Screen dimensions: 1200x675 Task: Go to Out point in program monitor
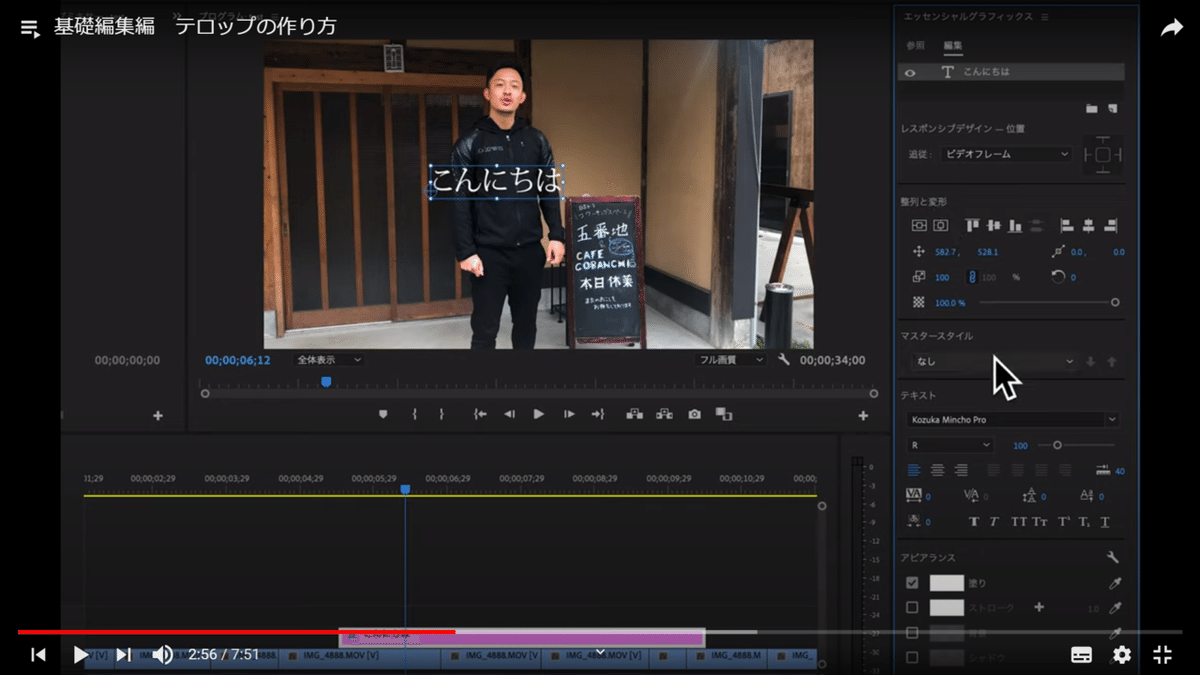tap(598, 414)
